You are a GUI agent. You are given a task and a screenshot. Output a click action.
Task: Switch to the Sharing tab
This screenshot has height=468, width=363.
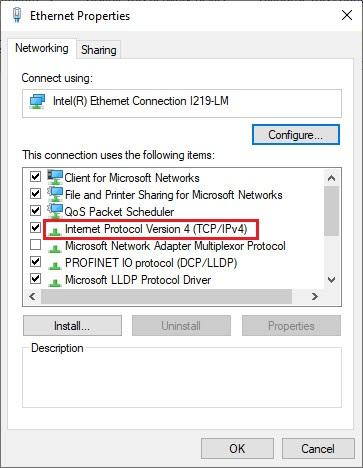coord(99,50)
